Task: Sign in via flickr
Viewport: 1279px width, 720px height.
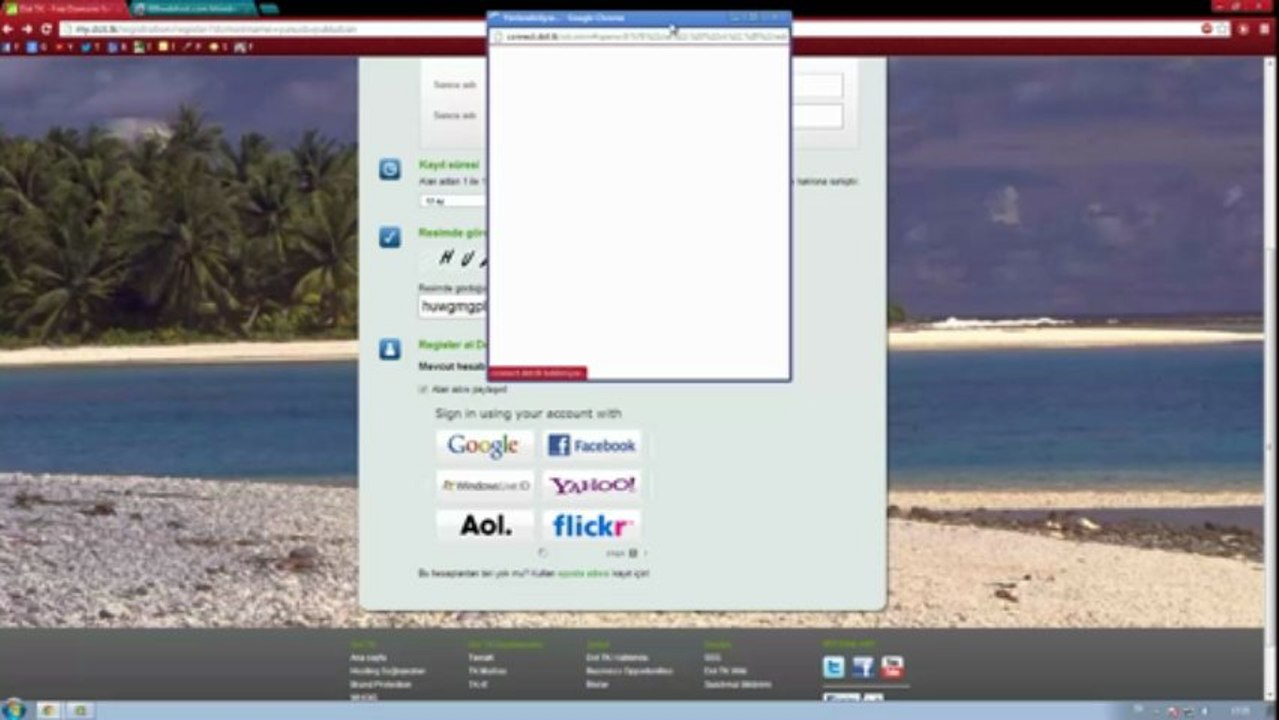Action: 592,525
